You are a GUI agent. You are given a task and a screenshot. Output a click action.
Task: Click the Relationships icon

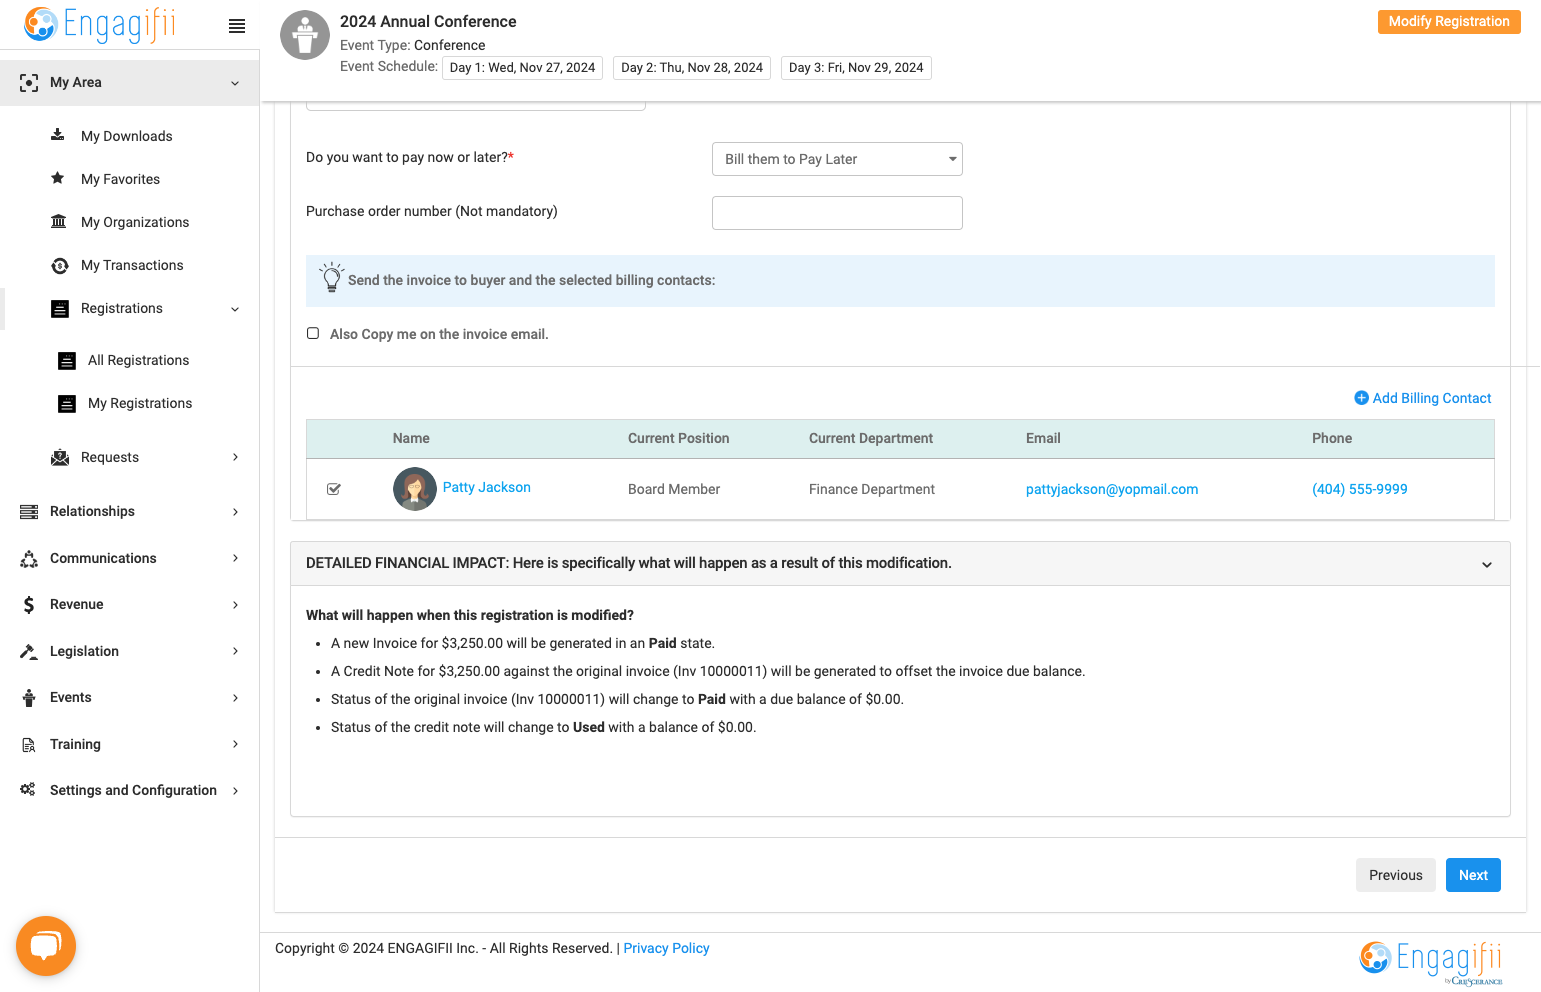(x=29, y=511)
